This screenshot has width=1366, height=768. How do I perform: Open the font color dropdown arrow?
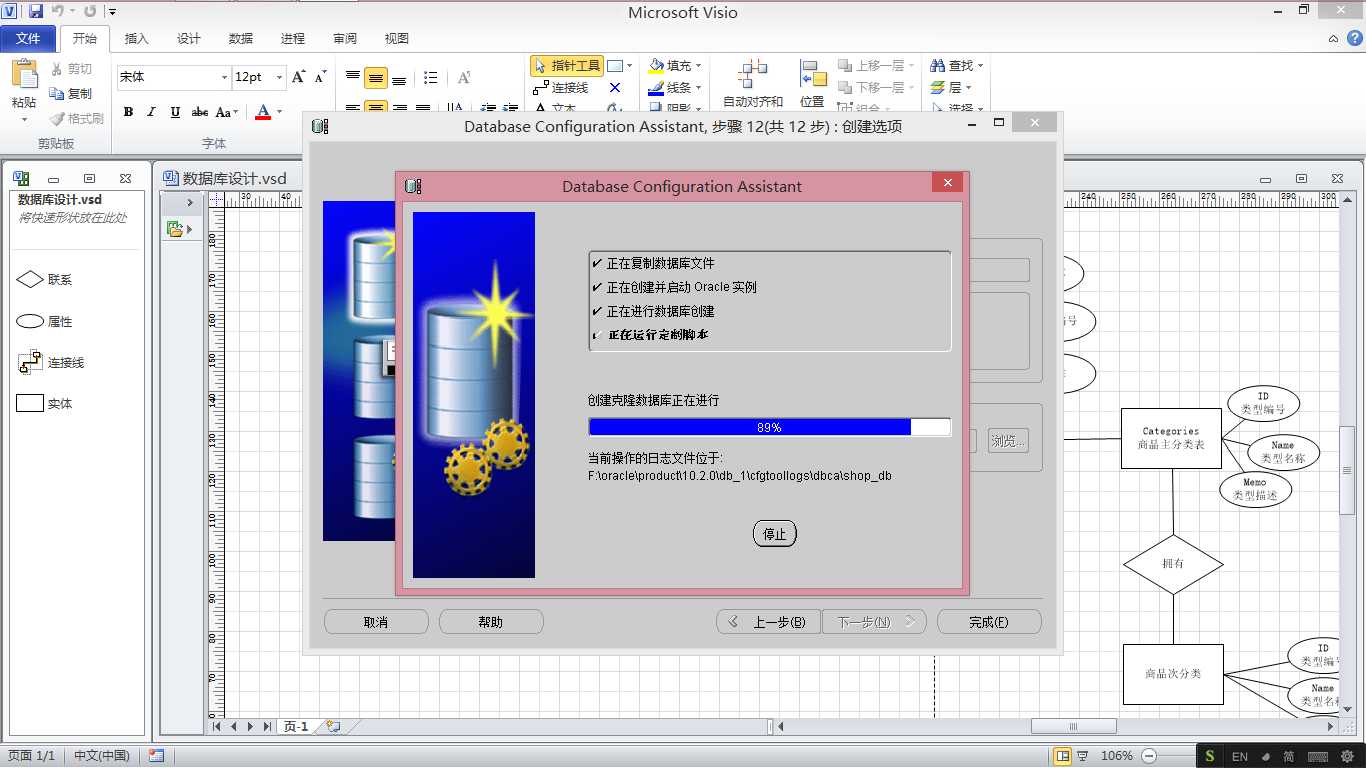tap(279, 112)
